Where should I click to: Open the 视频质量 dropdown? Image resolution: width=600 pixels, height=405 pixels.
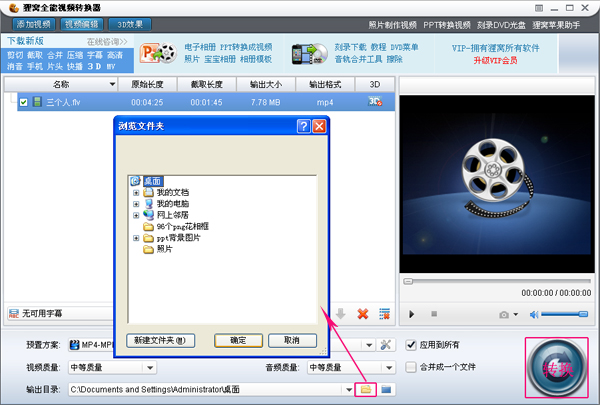pos(112,367)
